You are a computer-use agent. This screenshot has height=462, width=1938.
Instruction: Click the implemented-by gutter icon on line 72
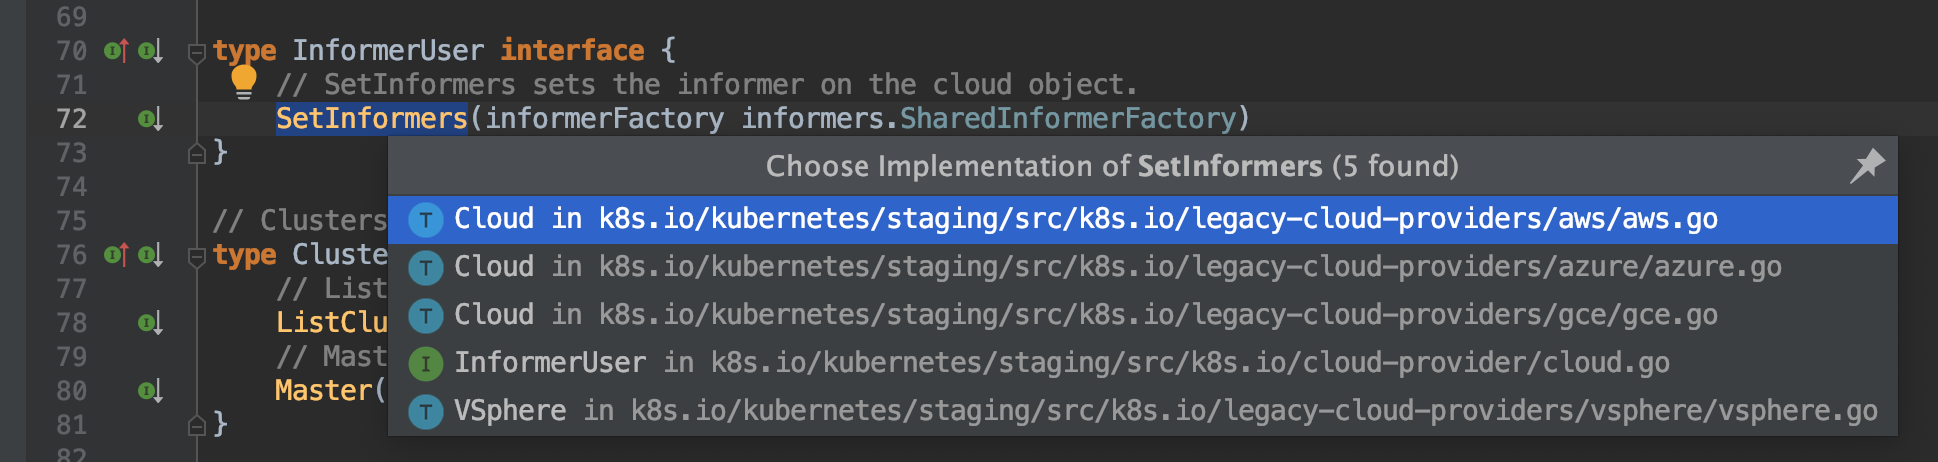(150, 120)
